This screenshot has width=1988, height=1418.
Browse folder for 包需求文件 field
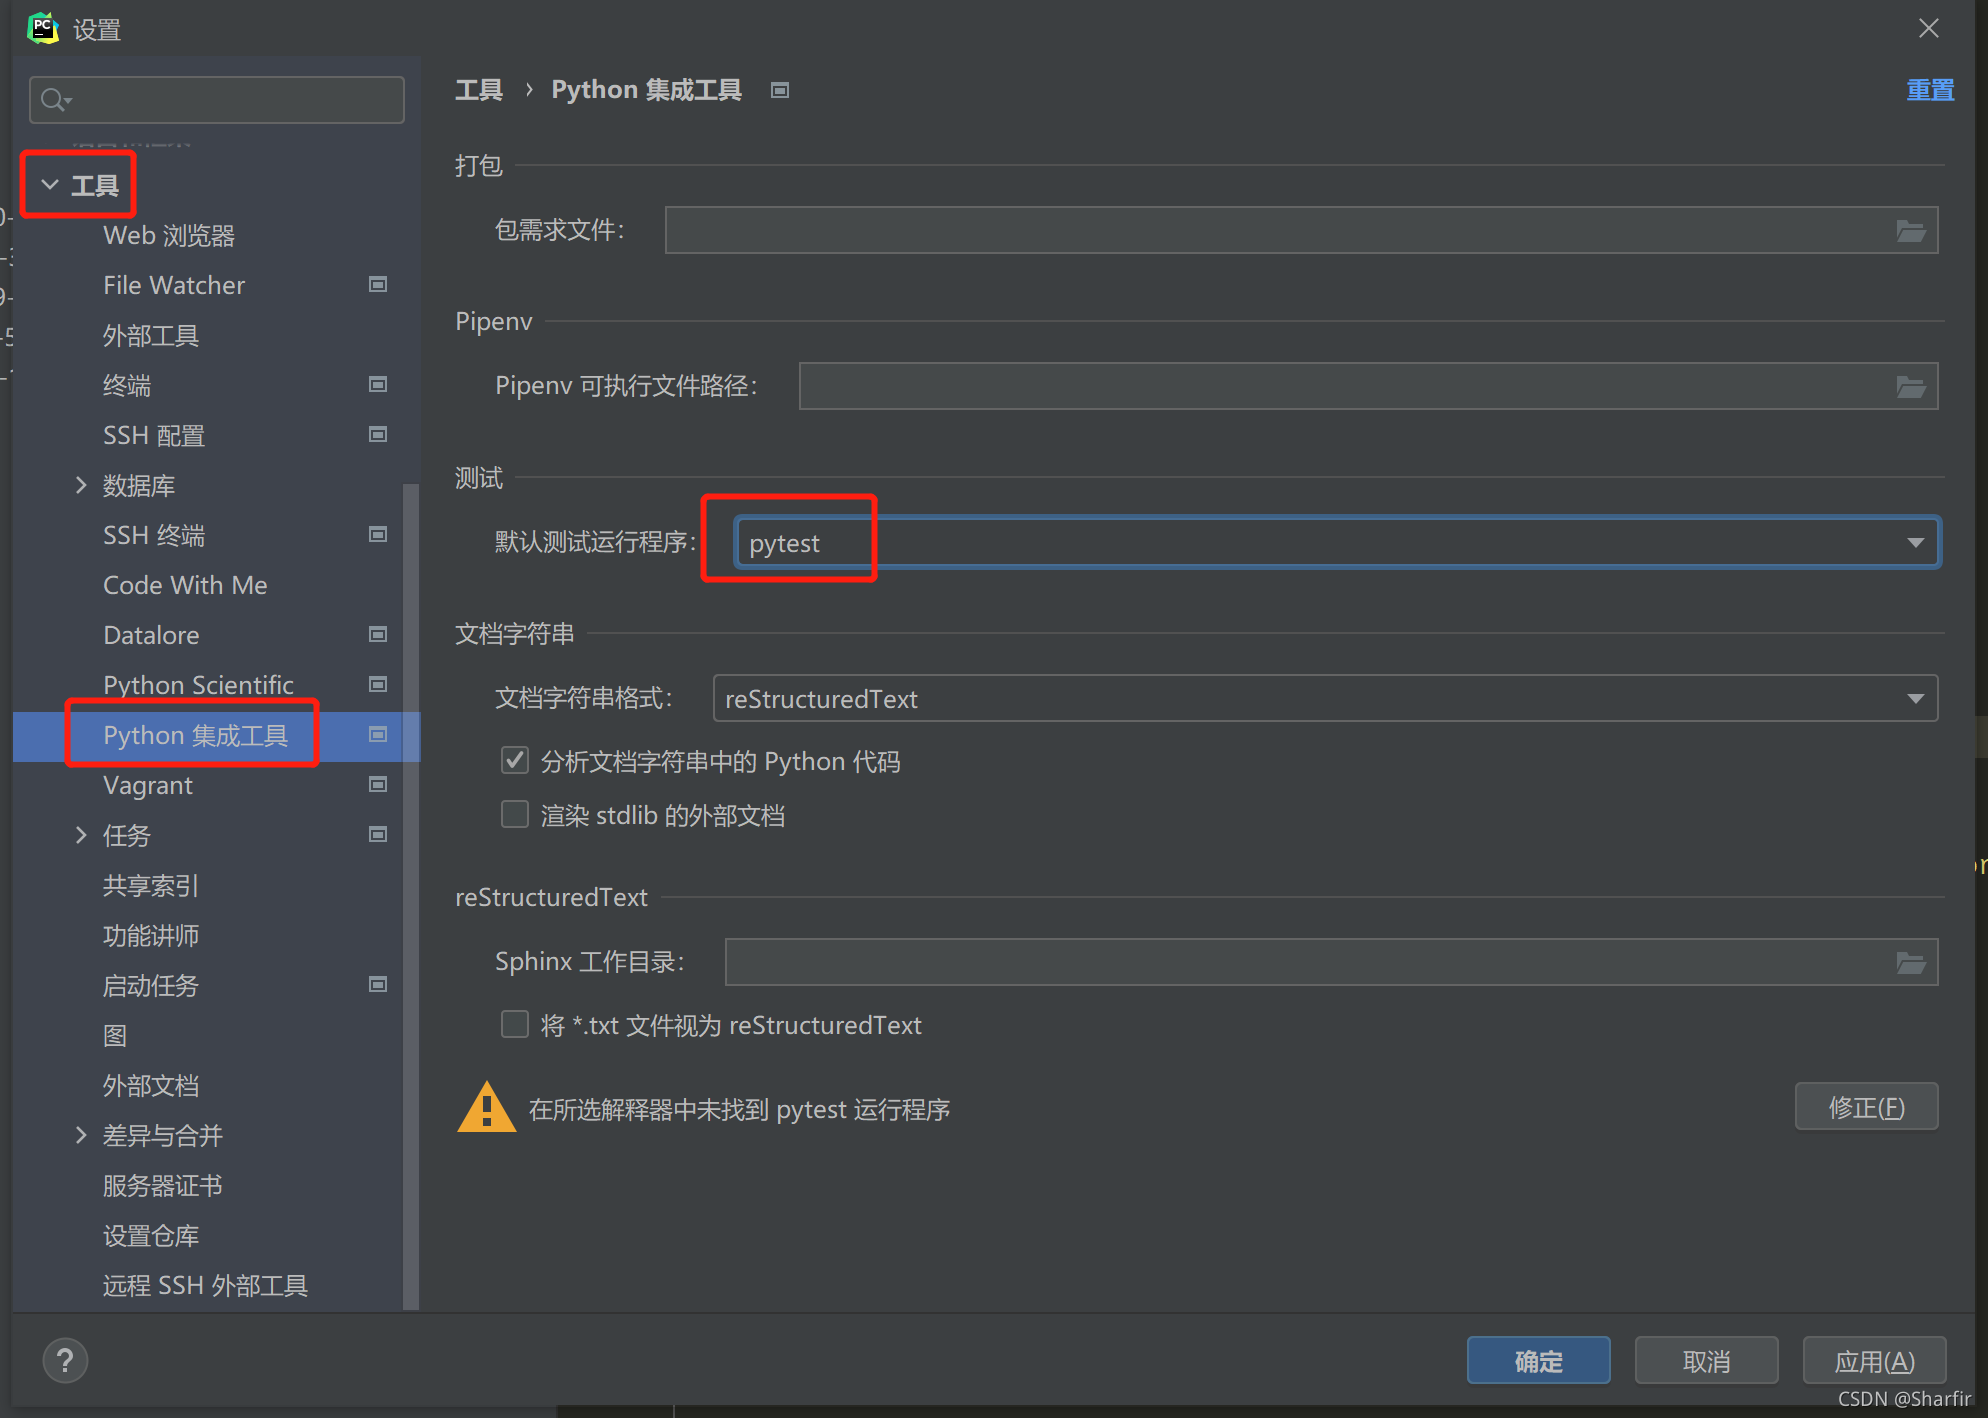(x=1911, y=231)
